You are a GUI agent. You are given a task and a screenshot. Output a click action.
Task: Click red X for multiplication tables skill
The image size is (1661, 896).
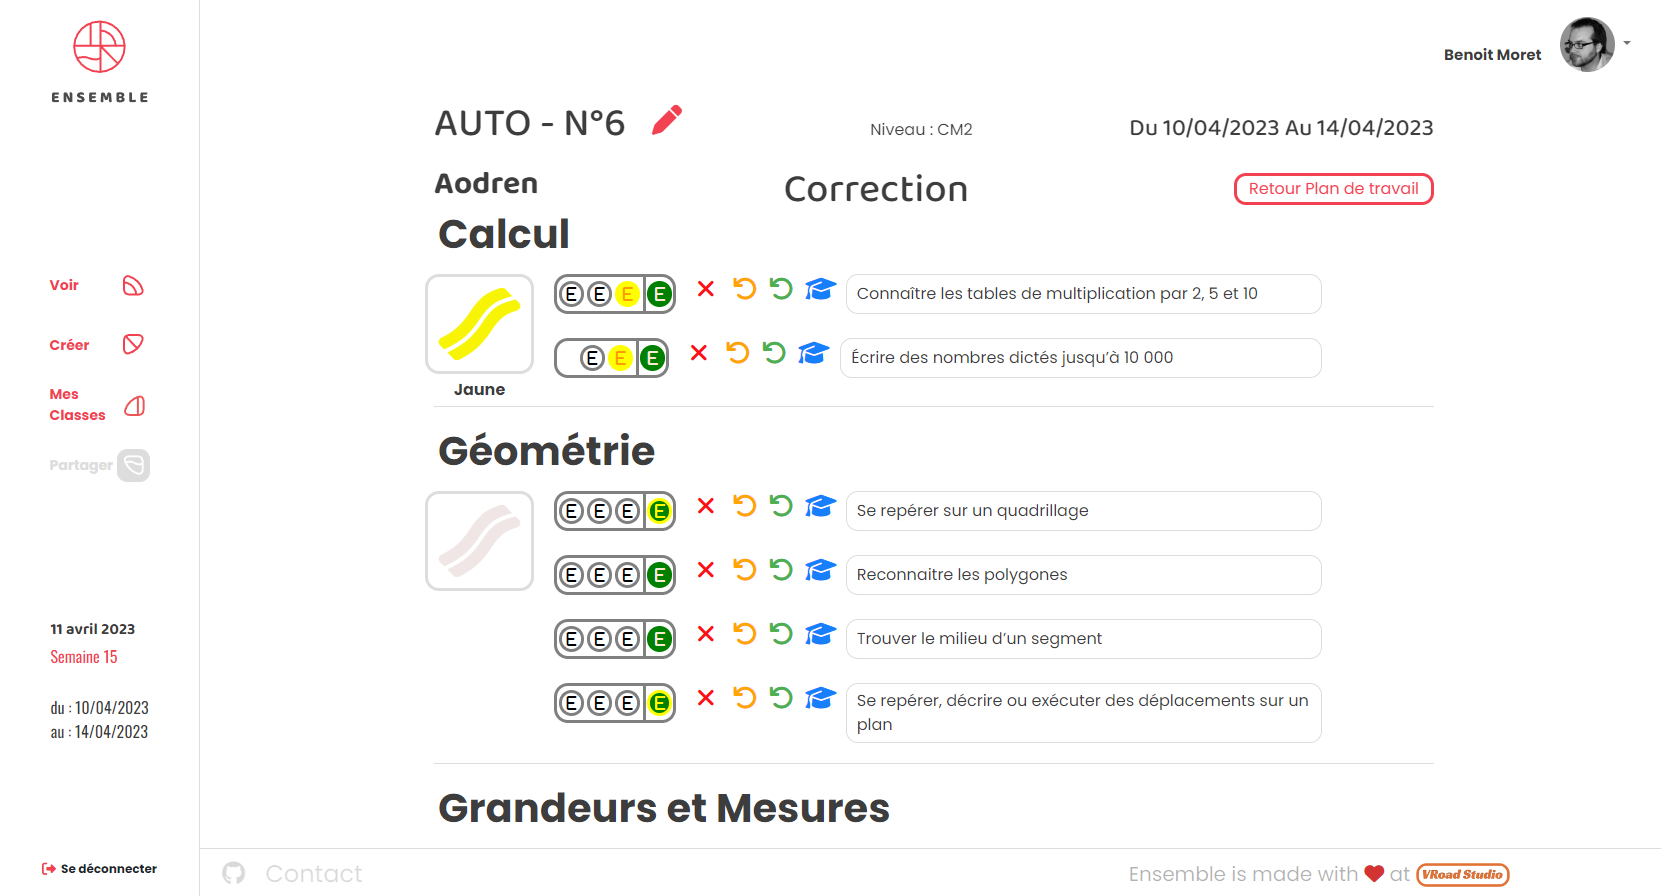click(706, 289)
